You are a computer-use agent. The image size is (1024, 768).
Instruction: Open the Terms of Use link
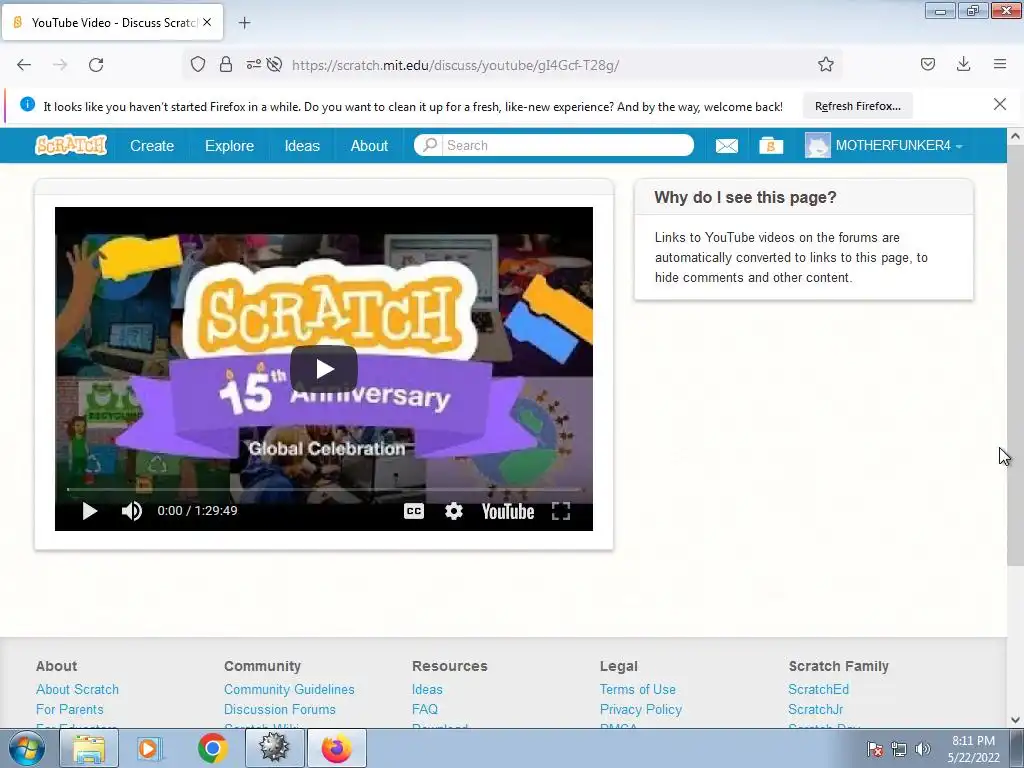coord(637,690)
